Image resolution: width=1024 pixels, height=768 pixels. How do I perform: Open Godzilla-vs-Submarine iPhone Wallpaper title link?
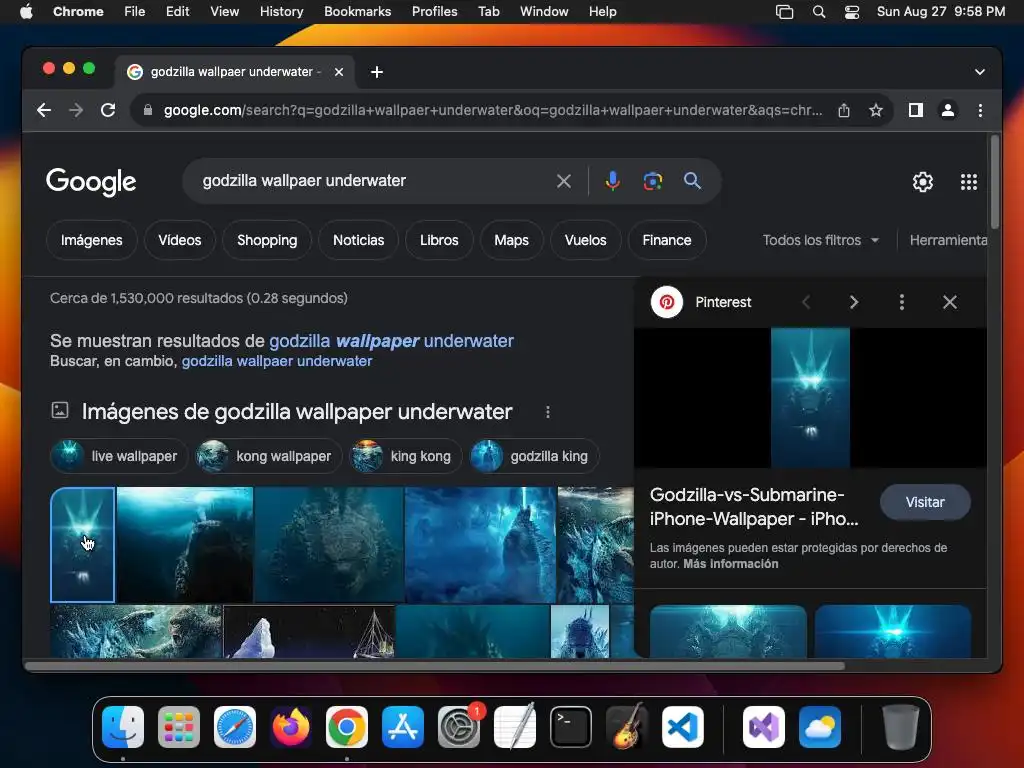pyautogui.click(x=754, y=507)
